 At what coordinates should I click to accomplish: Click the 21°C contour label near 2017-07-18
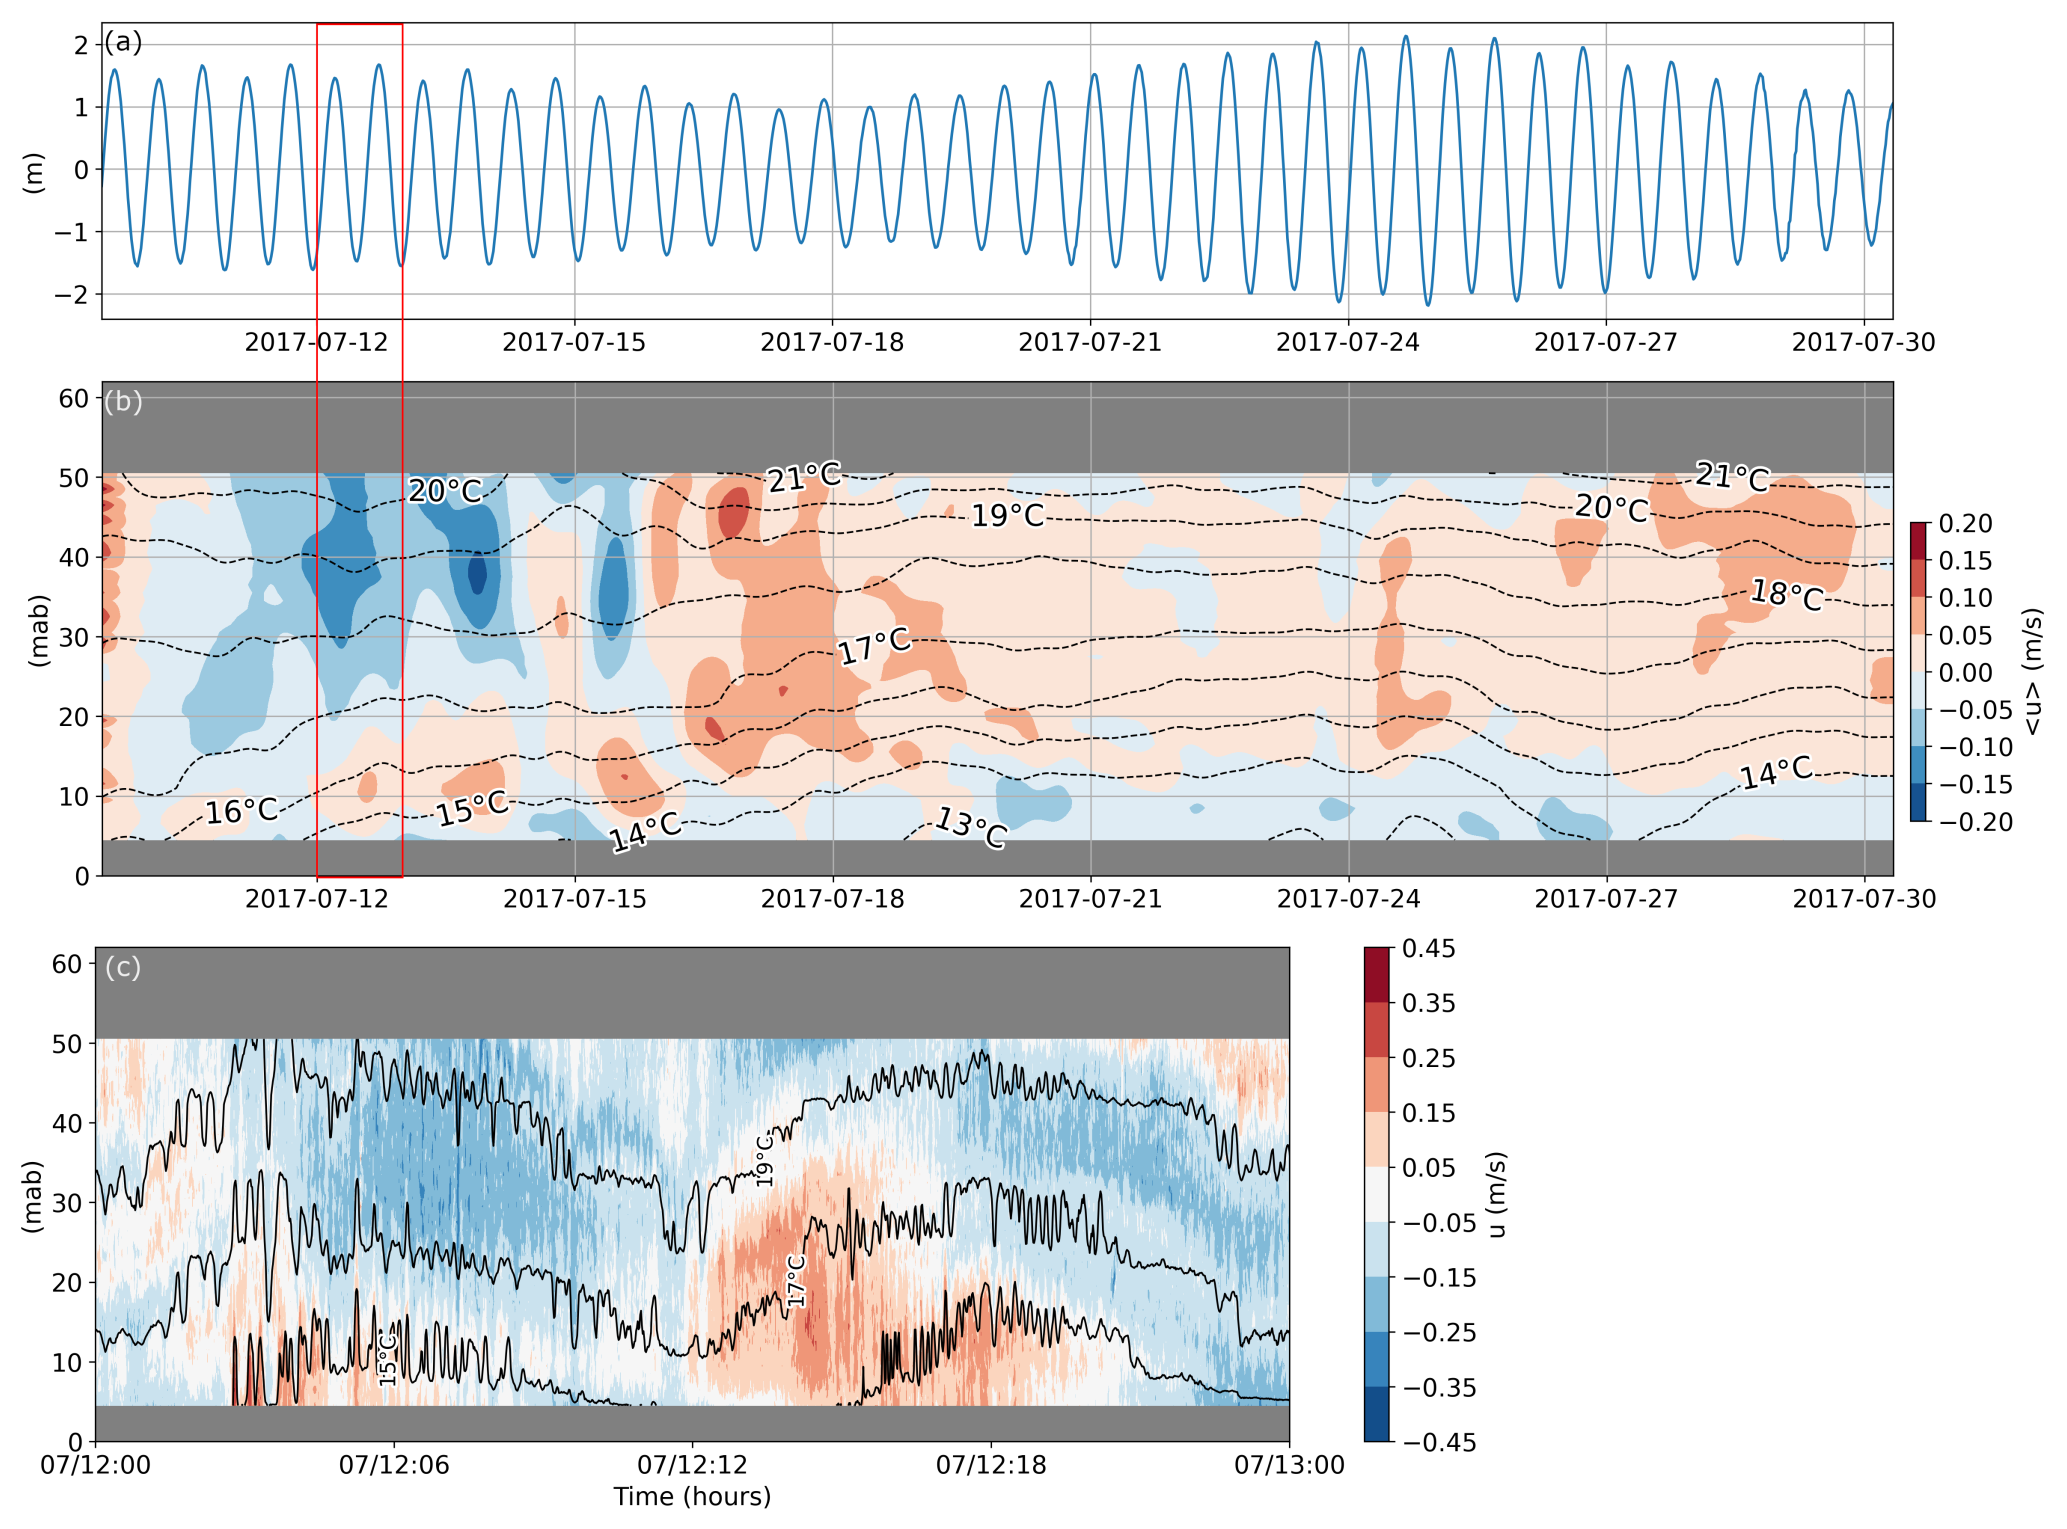click(804, 477)
